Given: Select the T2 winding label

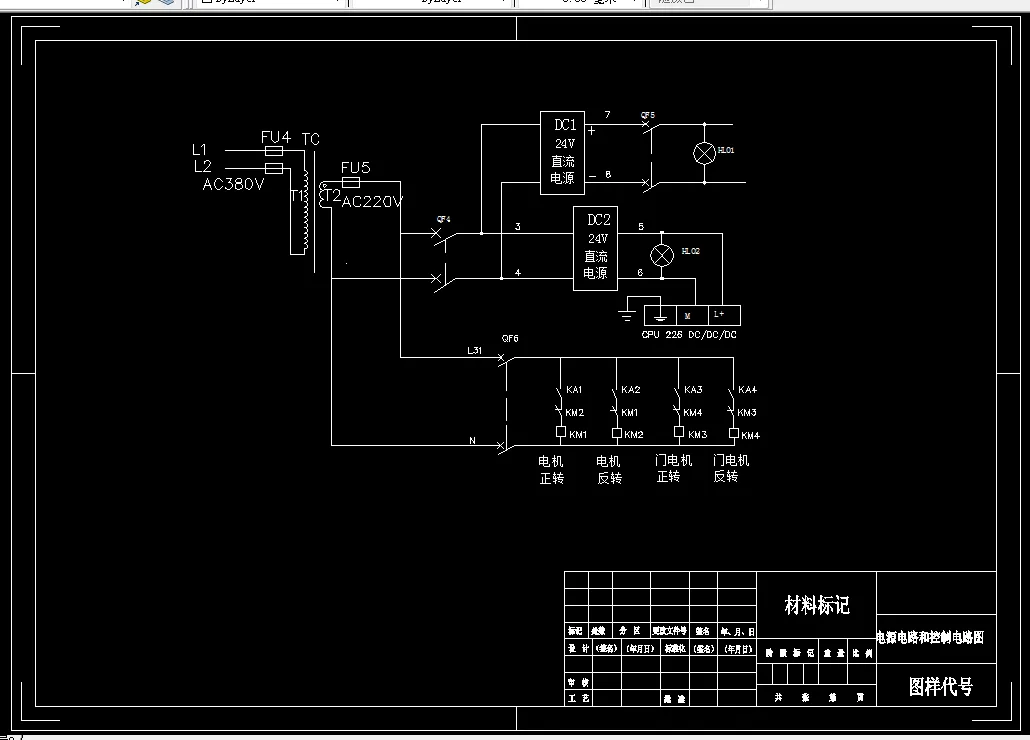Looking at the screenshot, I should click(x=334, y=195).
